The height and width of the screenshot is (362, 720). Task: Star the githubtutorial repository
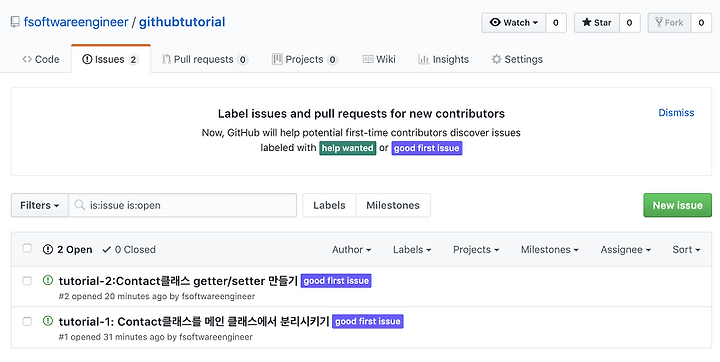pyautogui.click(x=597, y=23)
